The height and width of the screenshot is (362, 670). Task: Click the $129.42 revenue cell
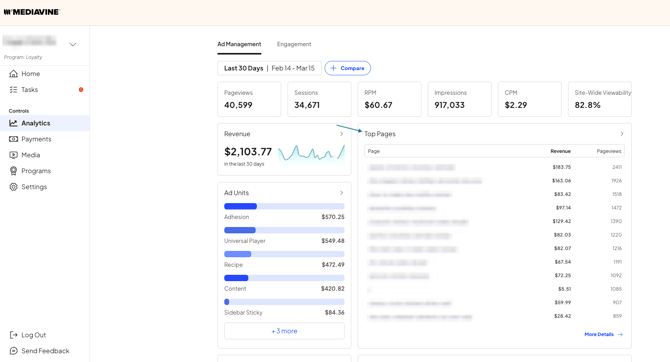click(x=561, y=221)
